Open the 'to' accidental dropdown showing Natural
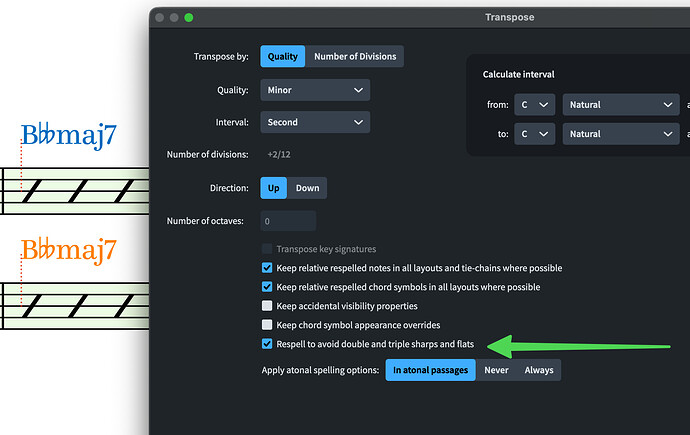Screen dimensions: 690x435 (621, 134)
